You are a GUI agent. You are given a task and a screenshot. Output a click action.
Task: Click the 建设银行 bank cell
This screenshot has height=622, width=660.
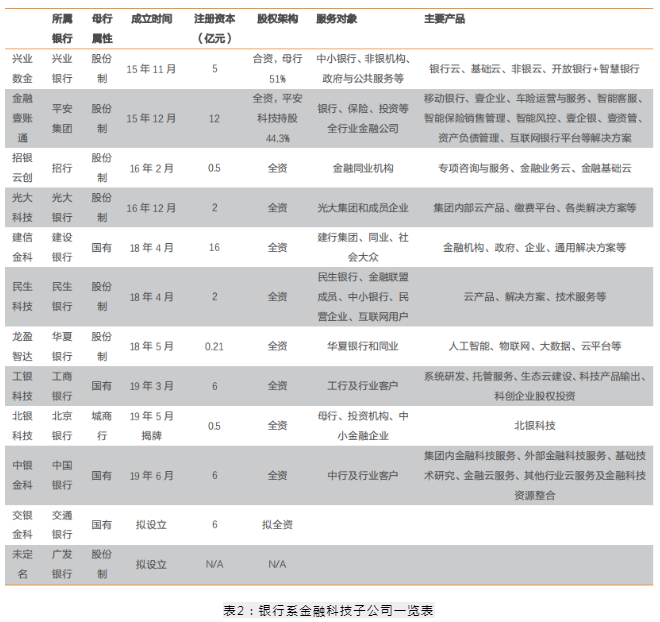[x=62, y=247]
